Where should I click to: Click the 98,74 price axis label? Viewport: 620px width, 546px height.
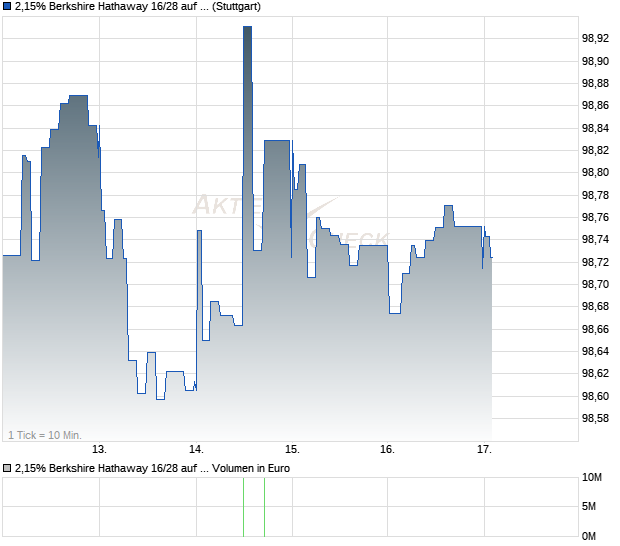tap(595, 239)
